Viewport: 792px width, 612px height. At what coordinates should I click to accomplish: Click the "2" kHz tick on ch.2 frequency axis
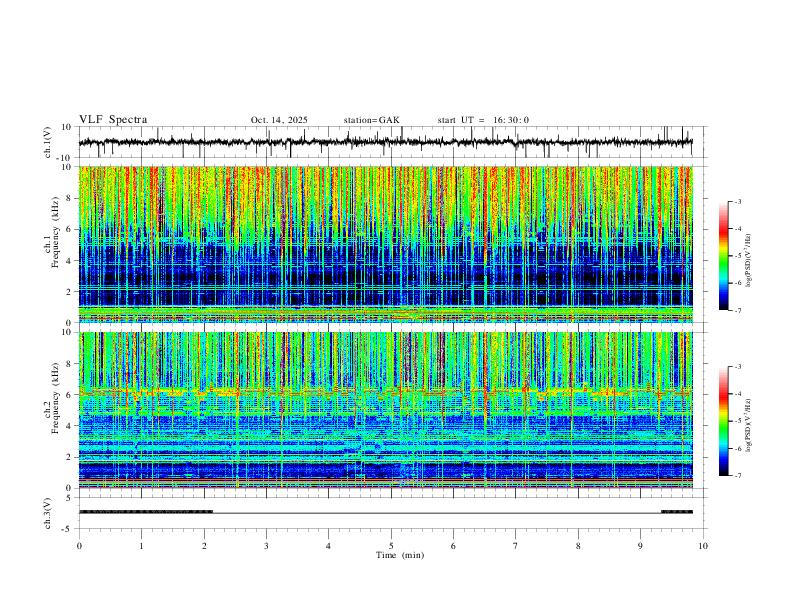(69, 457)
